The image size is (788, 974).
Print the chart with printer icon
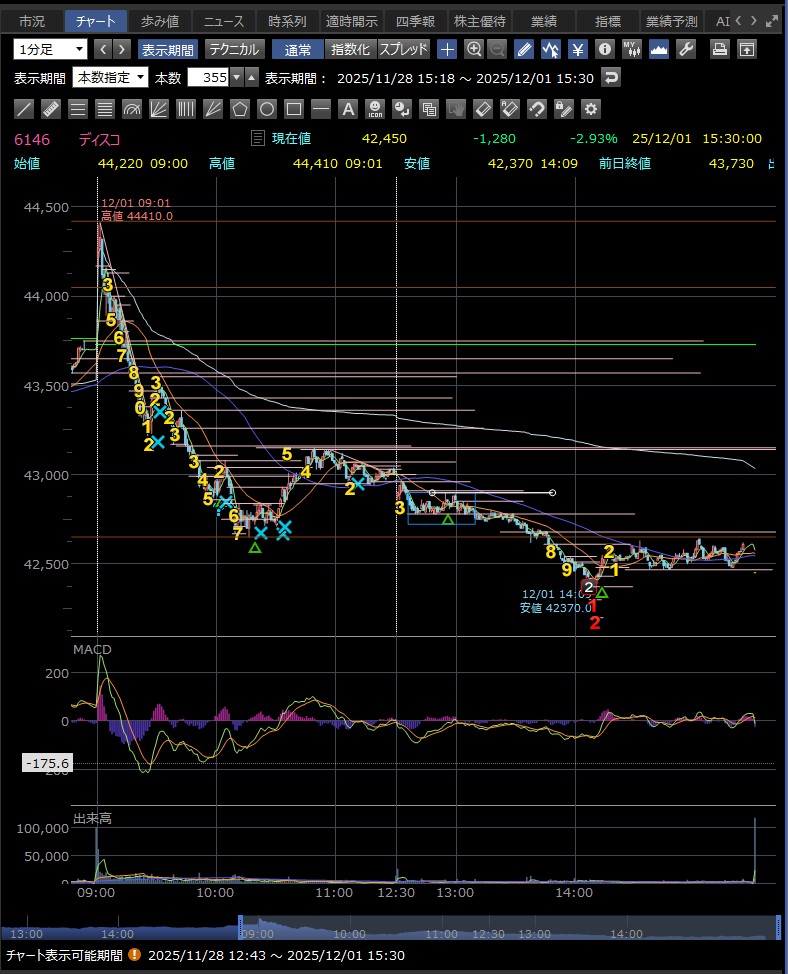point(719,49)
